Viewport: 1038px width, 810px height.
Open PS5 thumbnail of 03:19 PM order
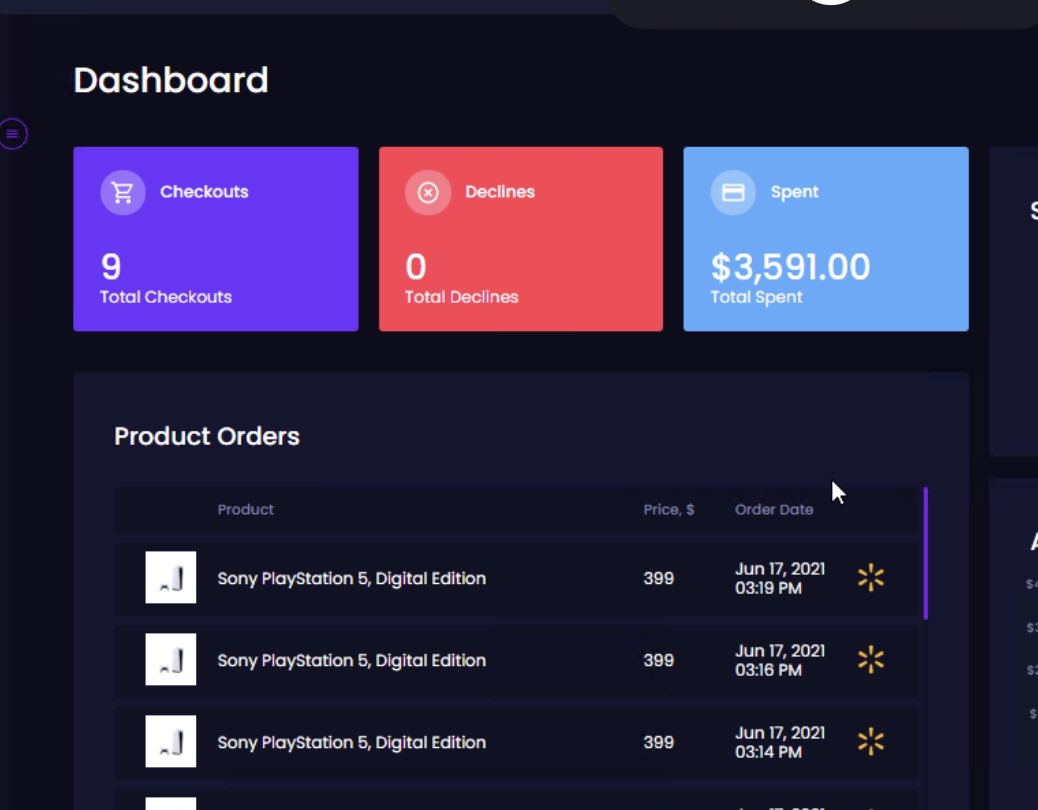(x=171, y=577)
